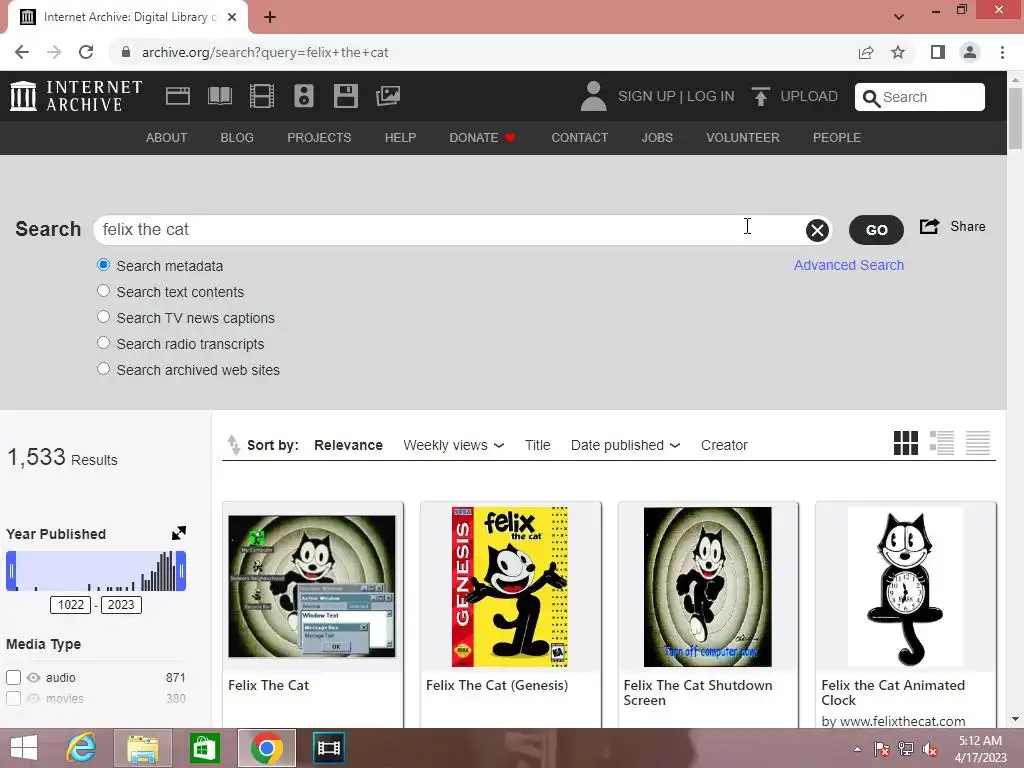1024x768 pixels.
Task: Click the upload arrow icon
Action: coord(760,96)
